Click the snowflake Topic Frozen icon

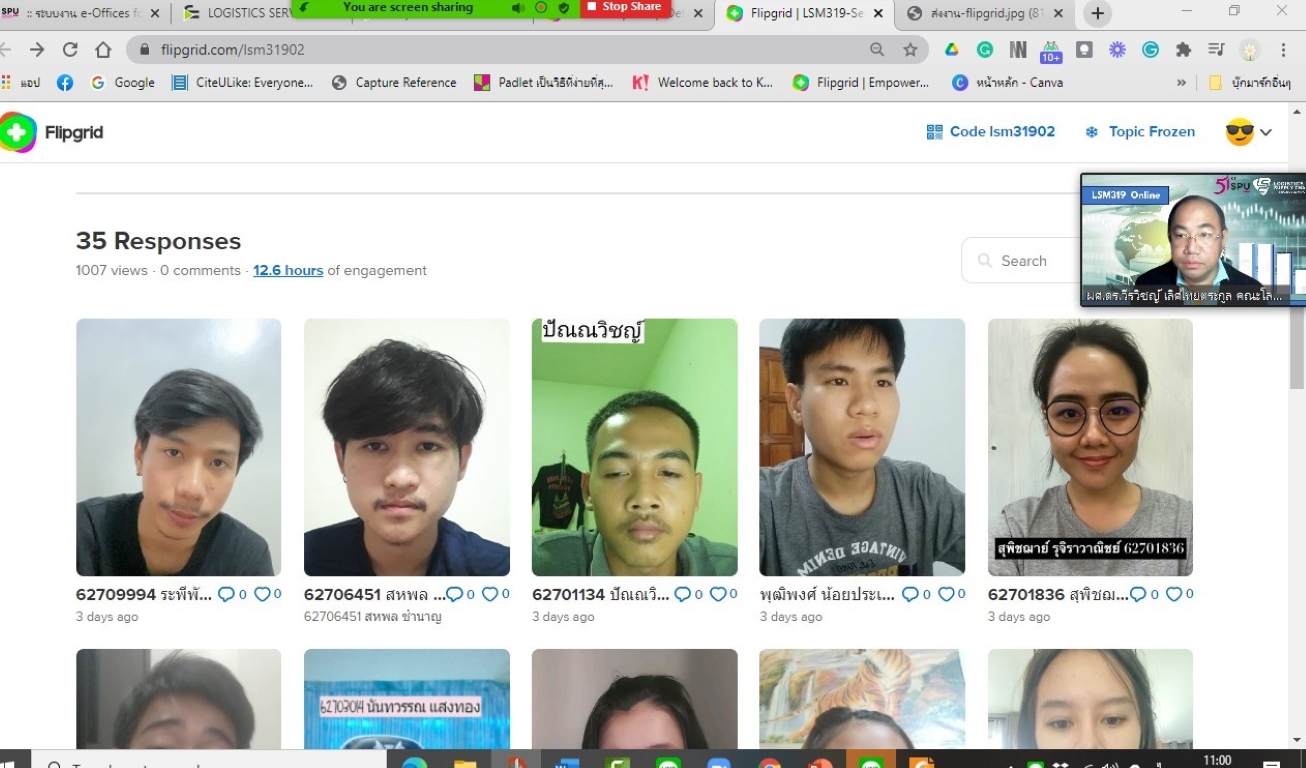pyautogui.click(x=1092, y=132)
